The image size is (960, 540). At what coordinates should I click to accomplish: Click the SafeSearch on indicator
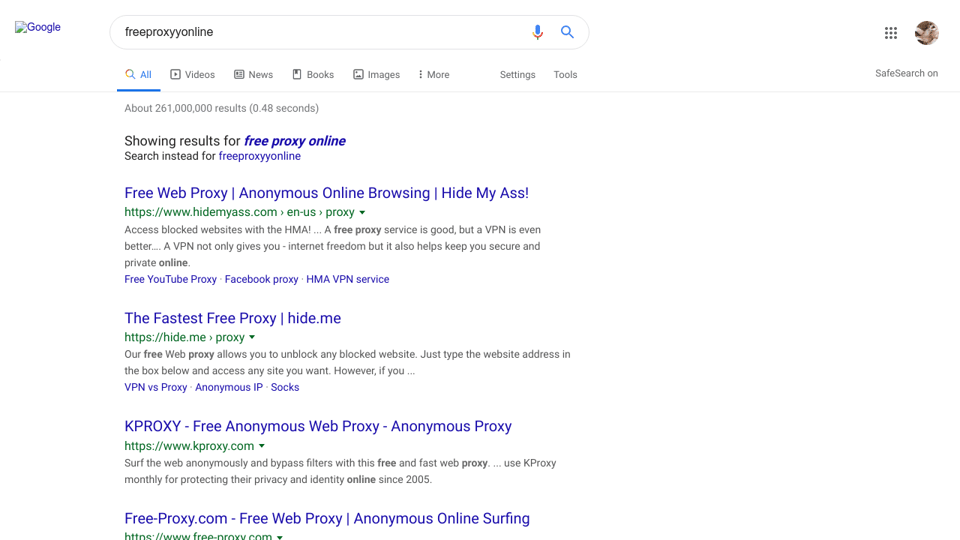[x=906, y=73]
